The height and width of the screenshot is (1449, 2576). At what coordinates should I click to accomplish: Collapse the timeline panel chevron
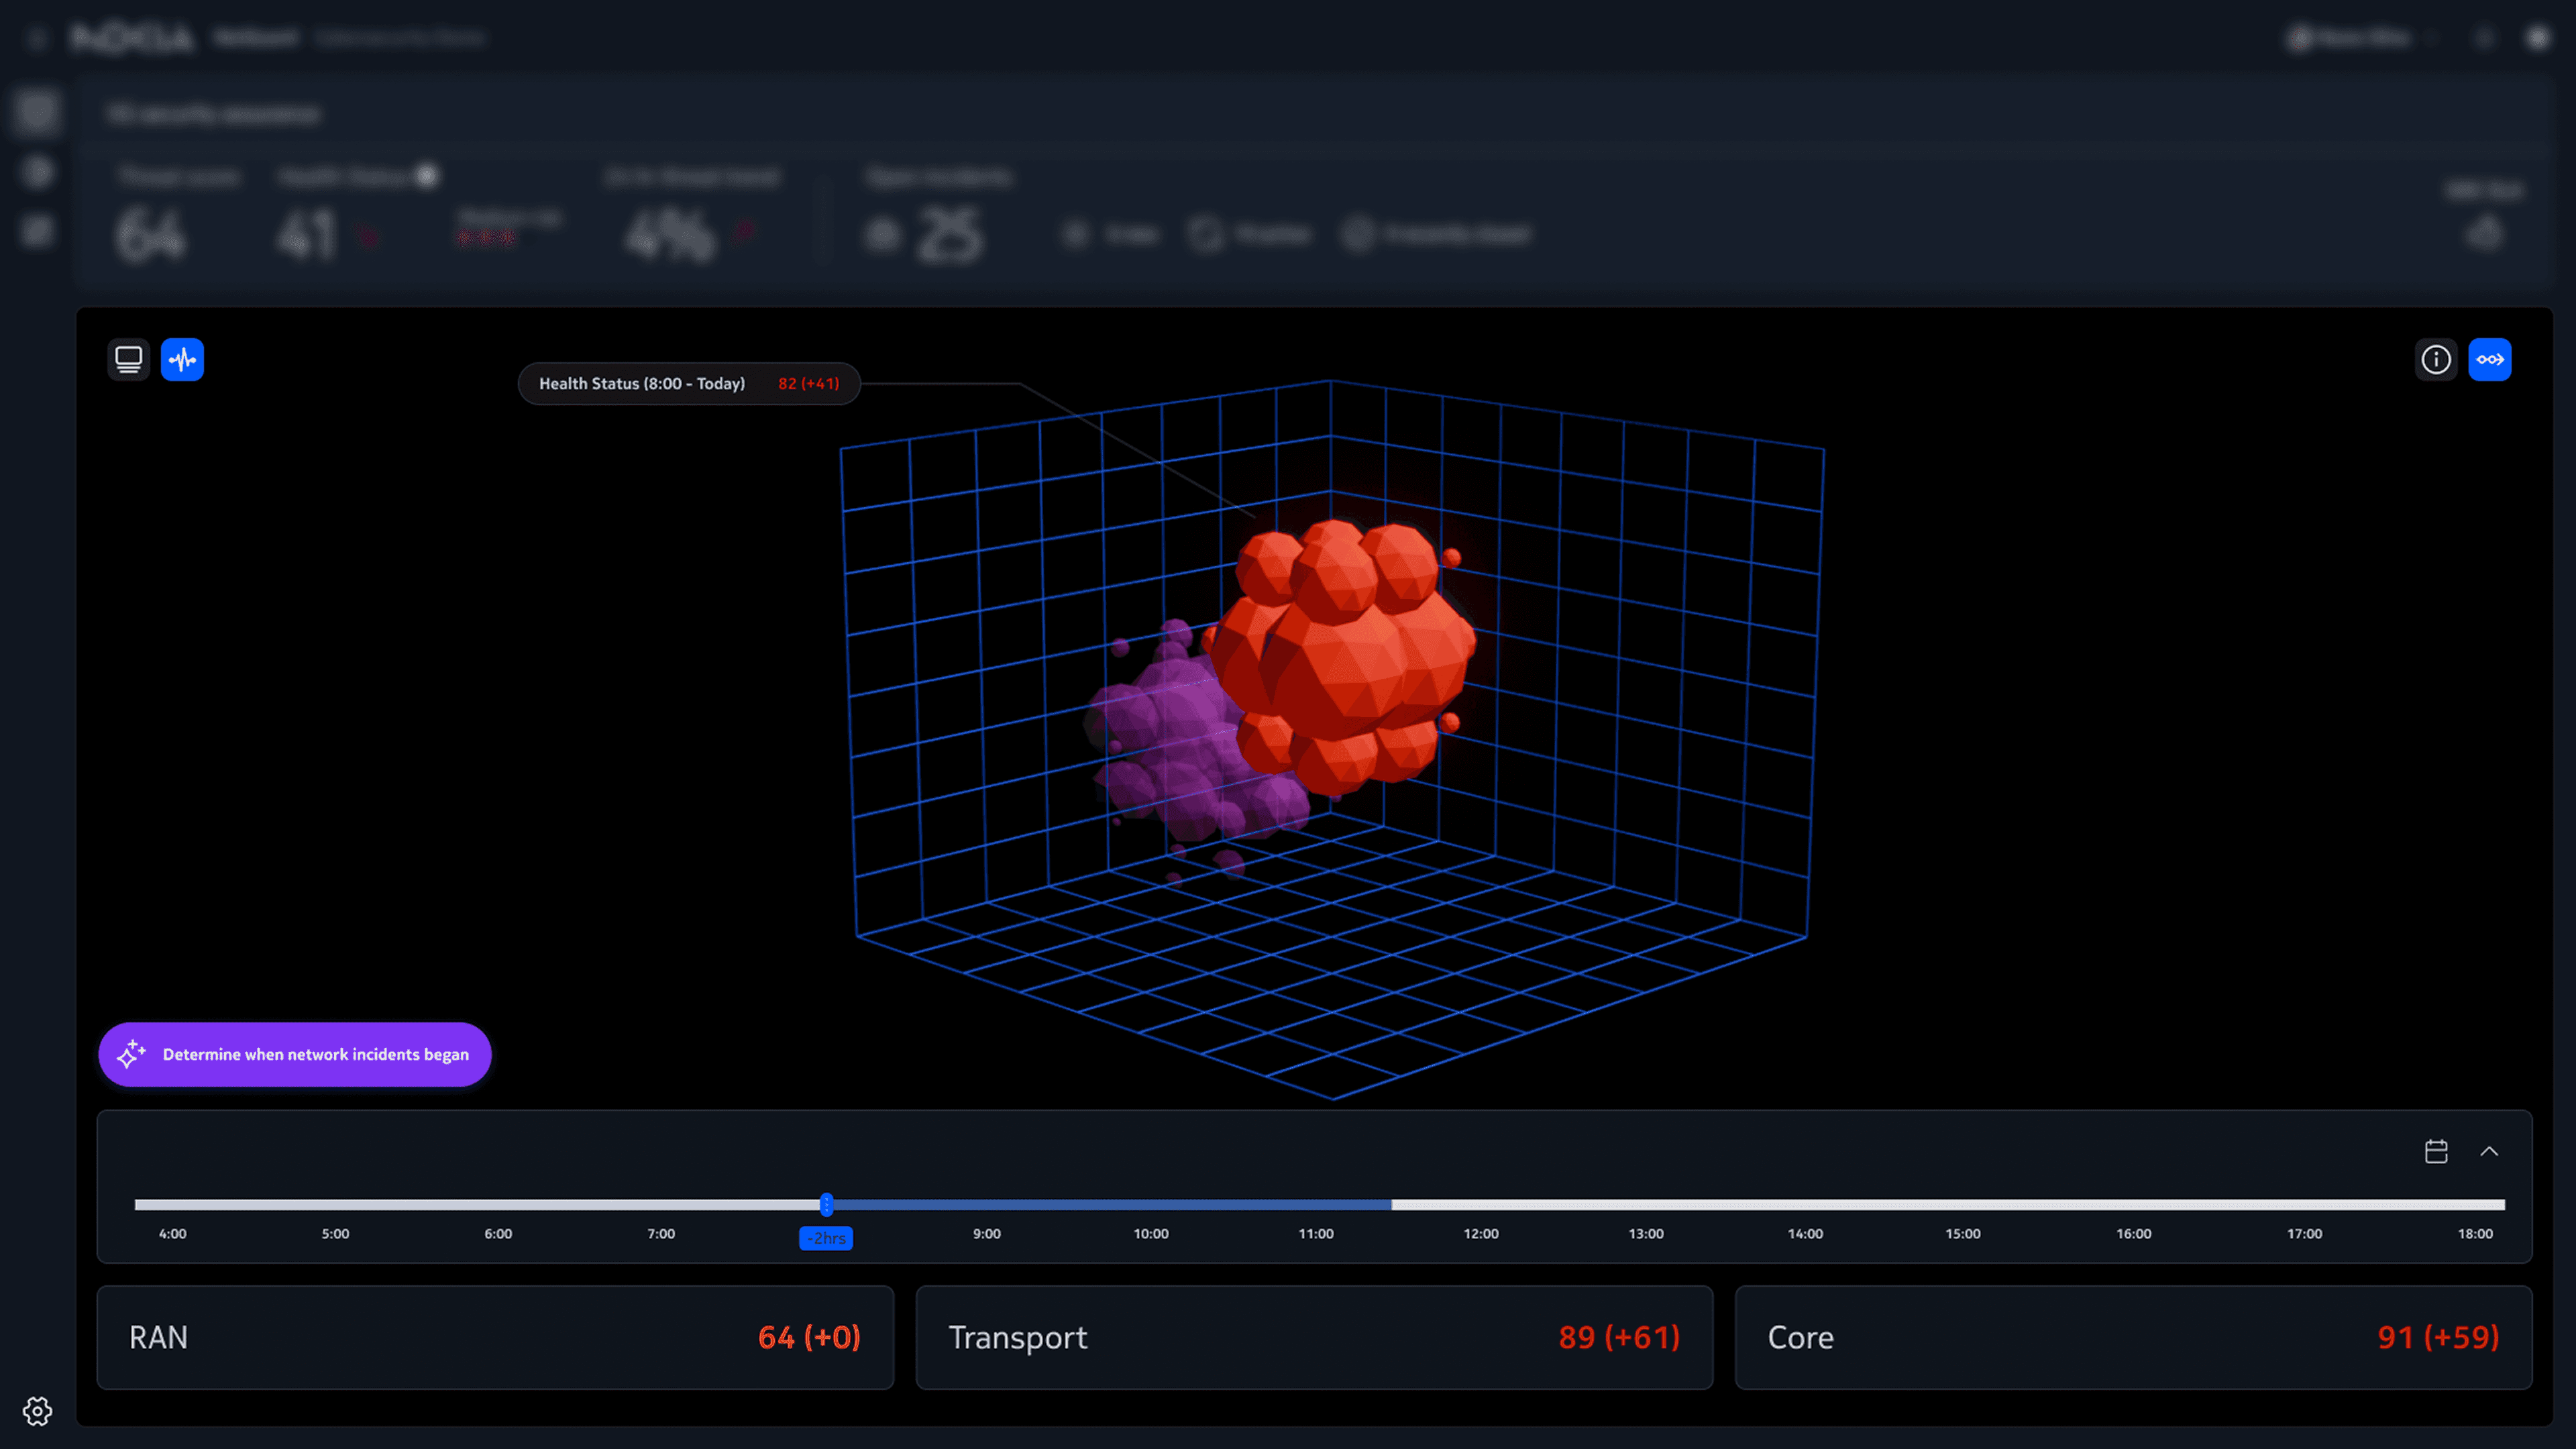[x=2489, y=1151]
